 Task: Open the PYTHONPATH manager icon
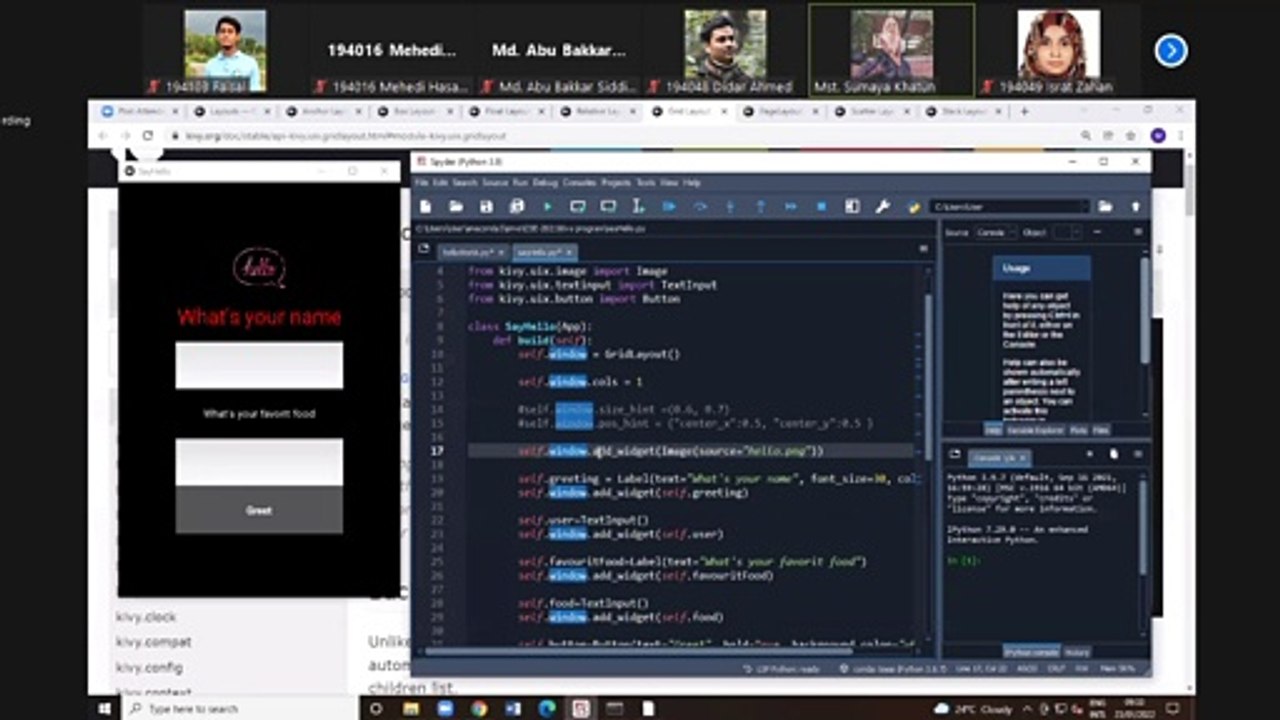913,206
